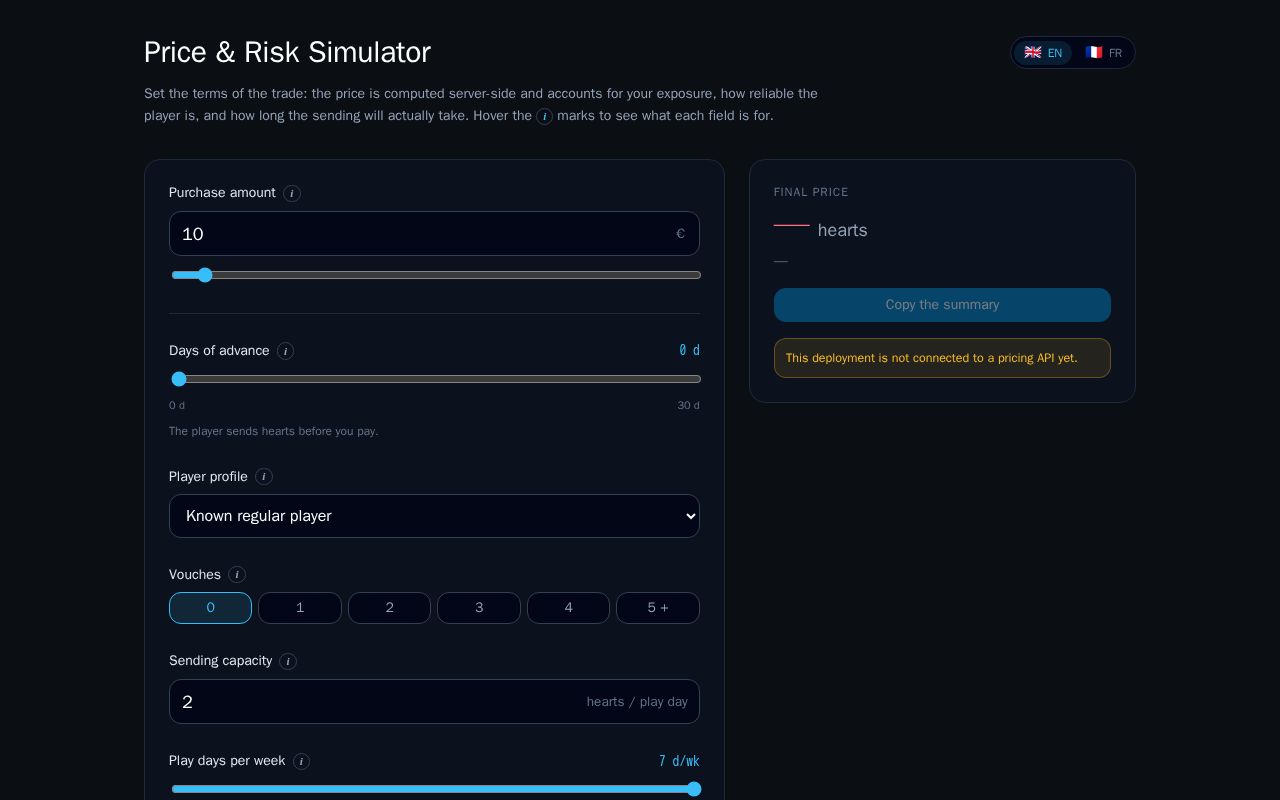Click the FINAL PRICE label
The width and height of the screenshot is (1280, 800).
811,192
